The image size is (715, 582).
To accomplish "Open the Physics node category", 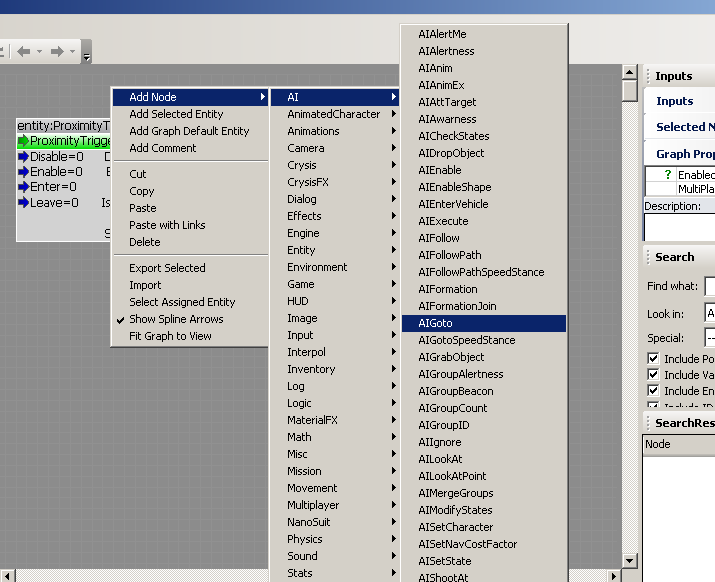I will (335, 539).
